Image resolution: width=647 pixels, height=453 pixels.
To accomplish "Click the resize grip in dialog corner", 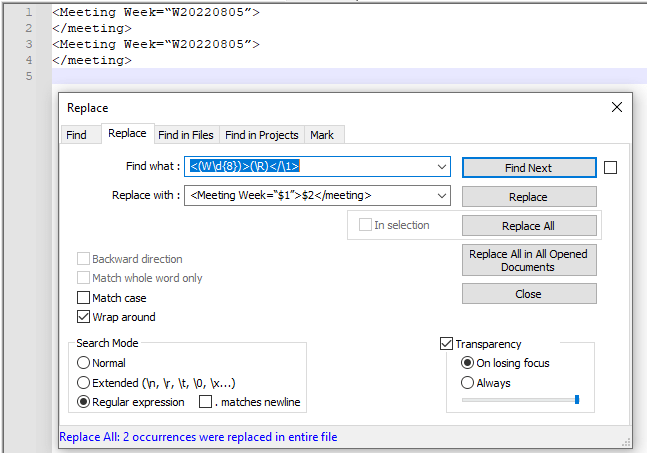I will [626, 443].
